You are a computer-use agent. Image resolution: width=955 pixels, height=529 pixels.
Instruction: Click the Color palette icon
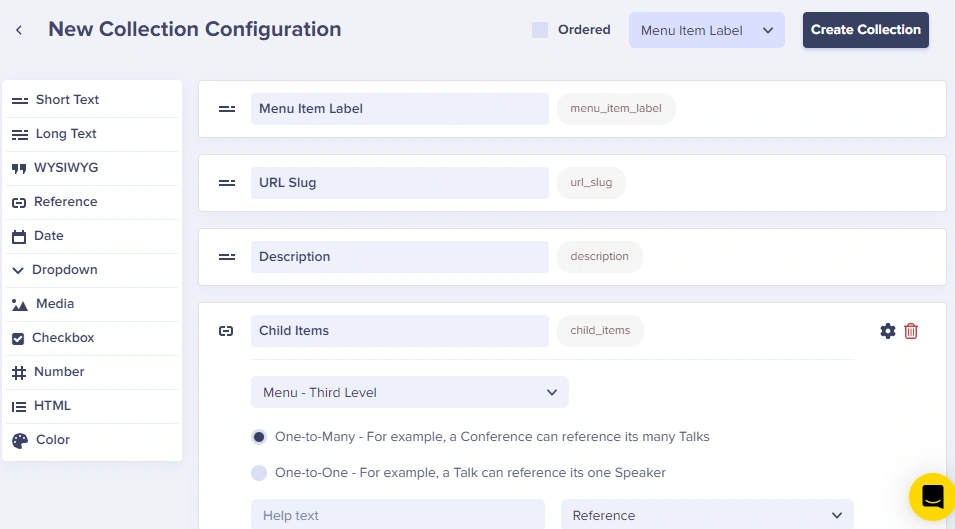point(19,440)
